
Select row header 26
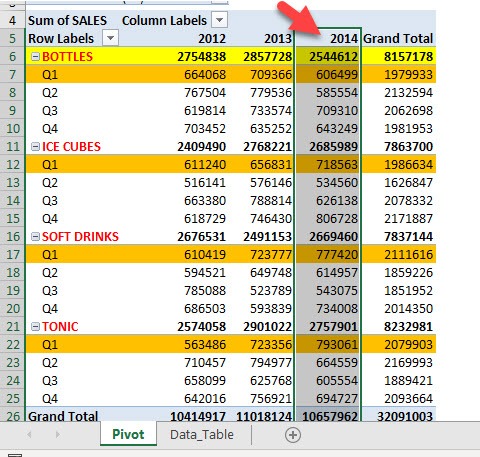(12, 416)
